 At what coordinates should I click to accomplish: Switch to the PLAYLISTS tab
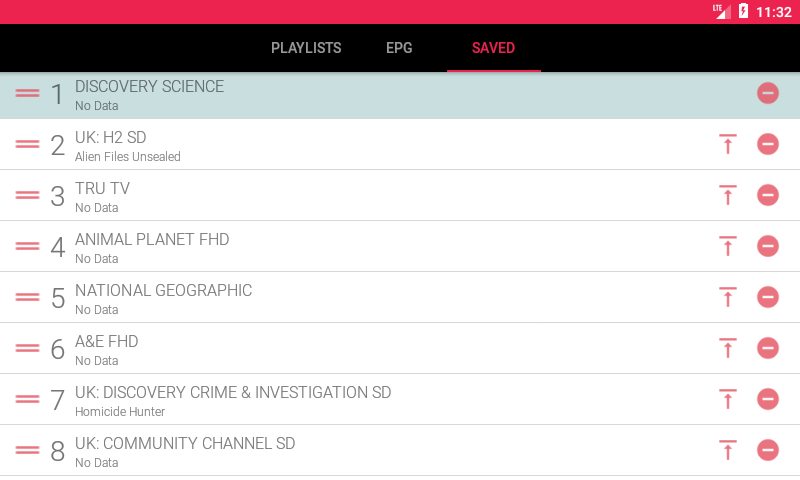click(x=306, y=48)
